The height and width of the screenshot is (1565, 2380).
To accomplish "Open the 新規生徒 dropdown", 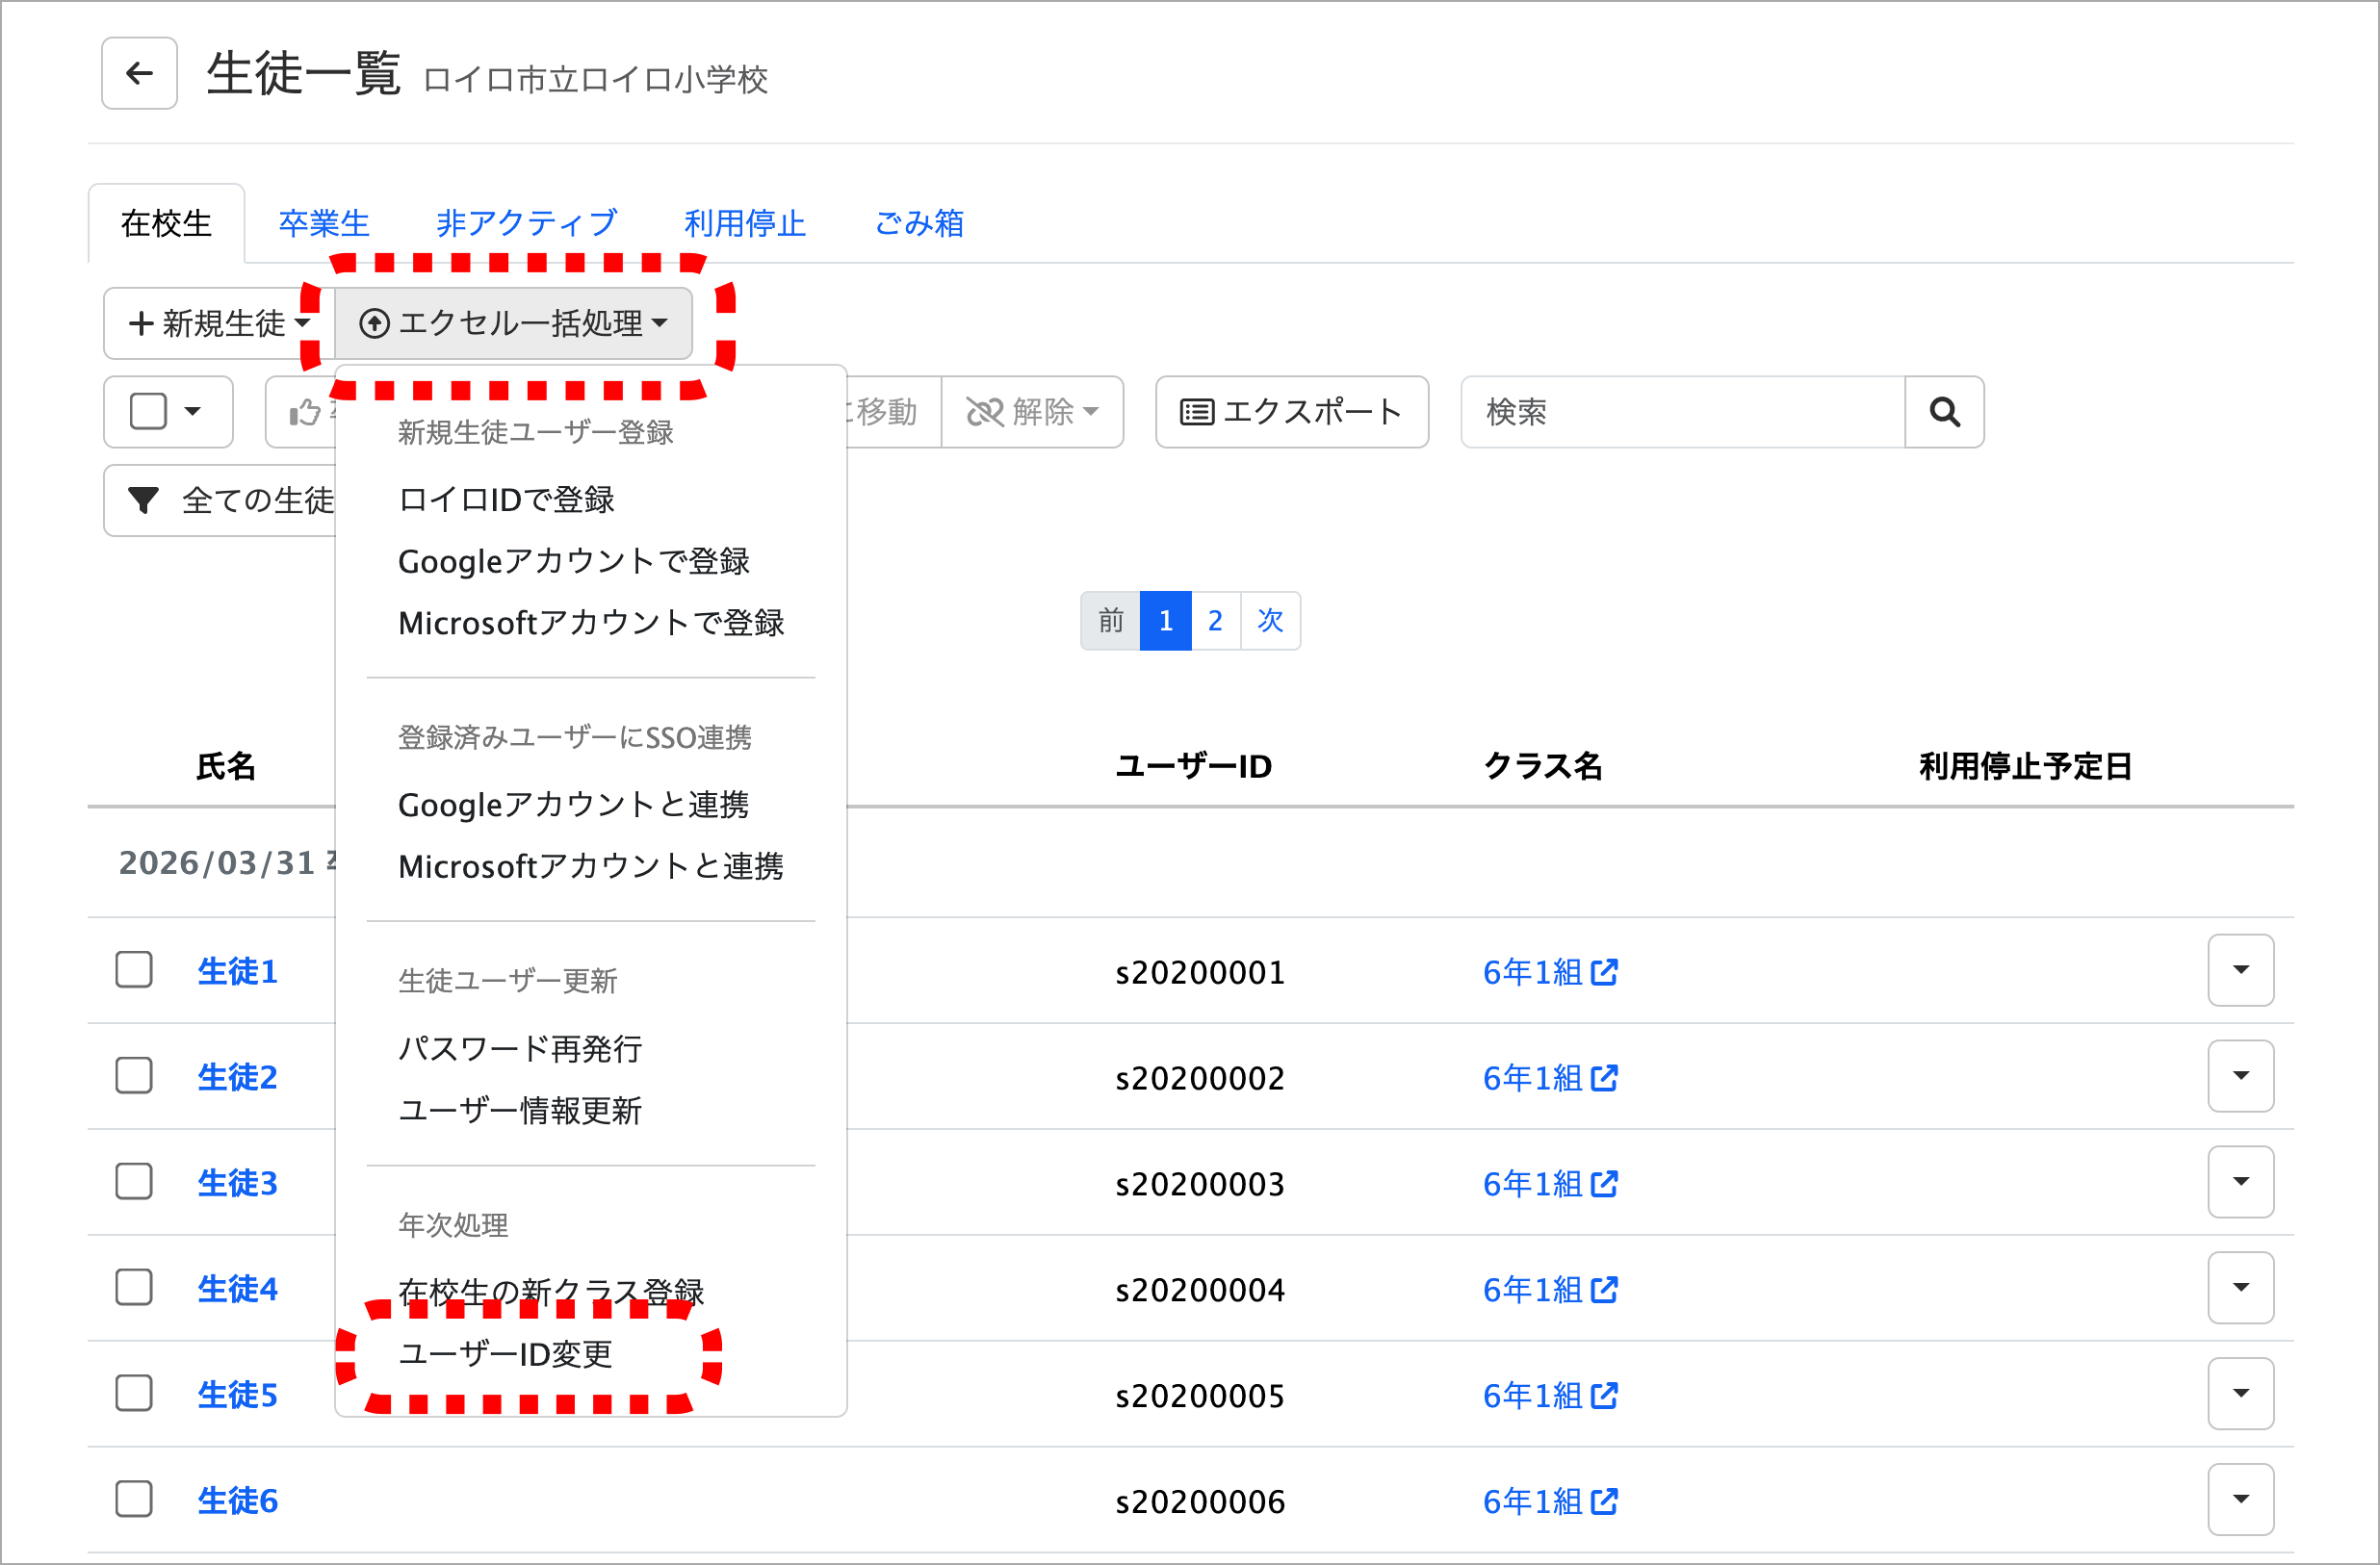I will [218, 323].
